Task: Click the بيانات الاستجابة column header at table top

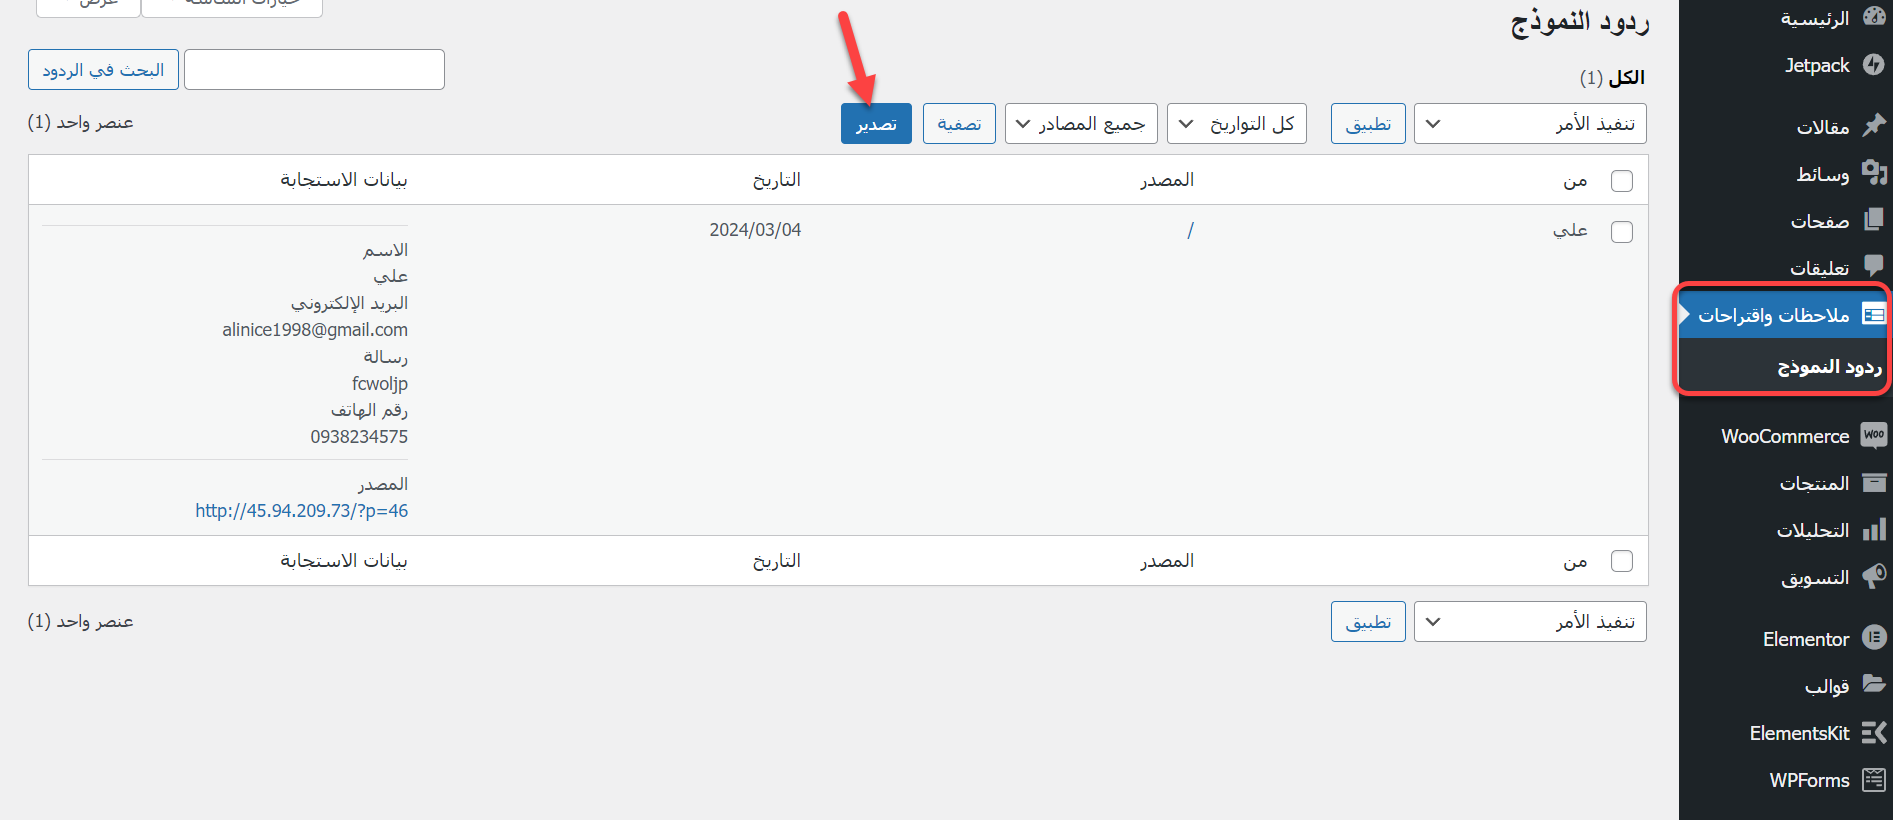Action: tap(344, 180)
